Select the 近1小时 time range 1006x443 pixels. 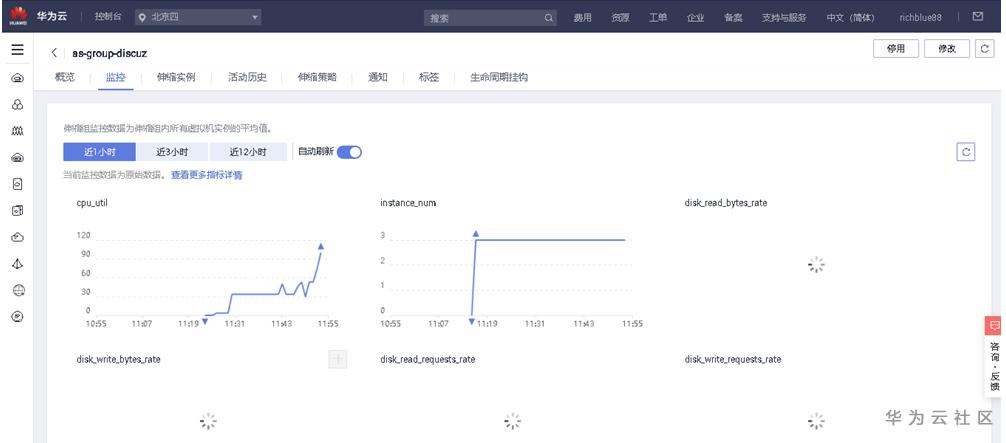tap(99, 152)
